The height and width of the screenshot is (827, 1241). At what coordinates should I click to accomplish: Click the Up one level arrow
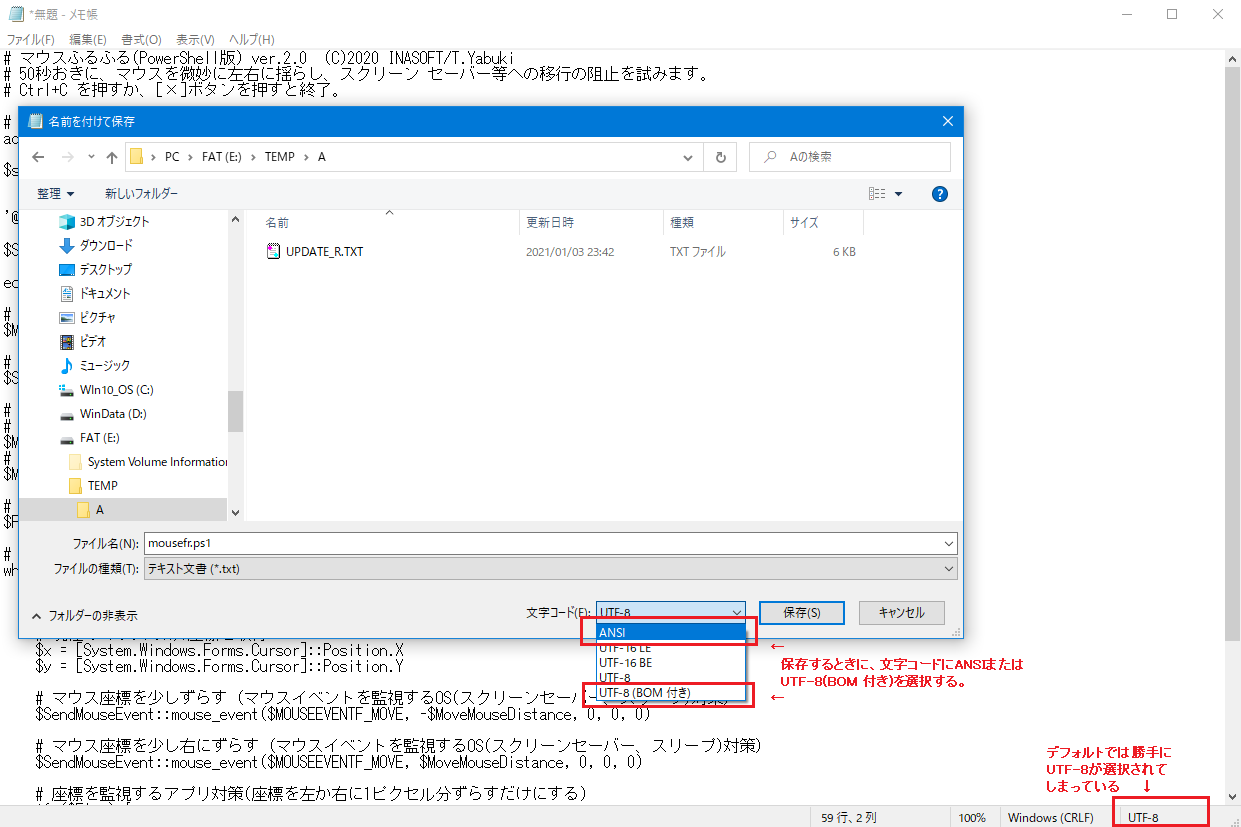[x=112, y=157]
